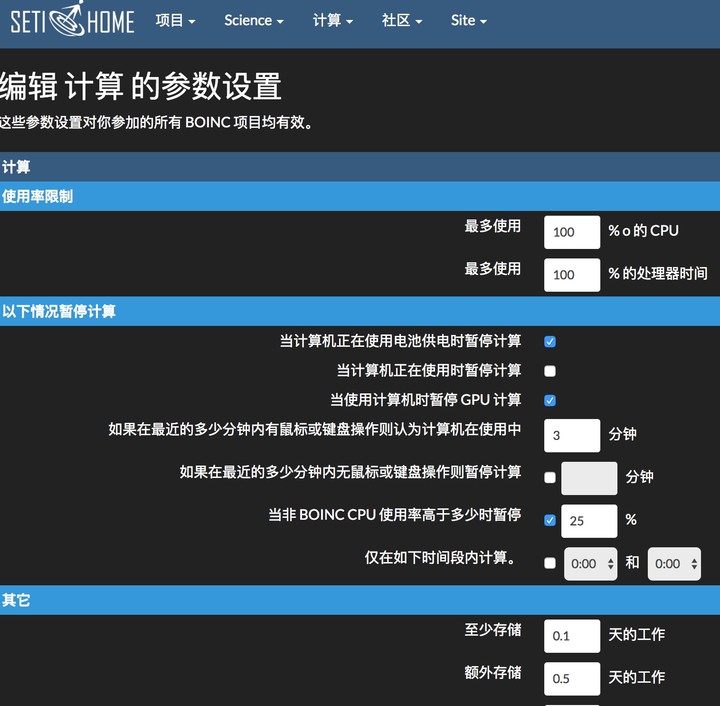Uncheck pause computing on battery power
This screenshot has width=720, height=706.
[x=550, y=342]
